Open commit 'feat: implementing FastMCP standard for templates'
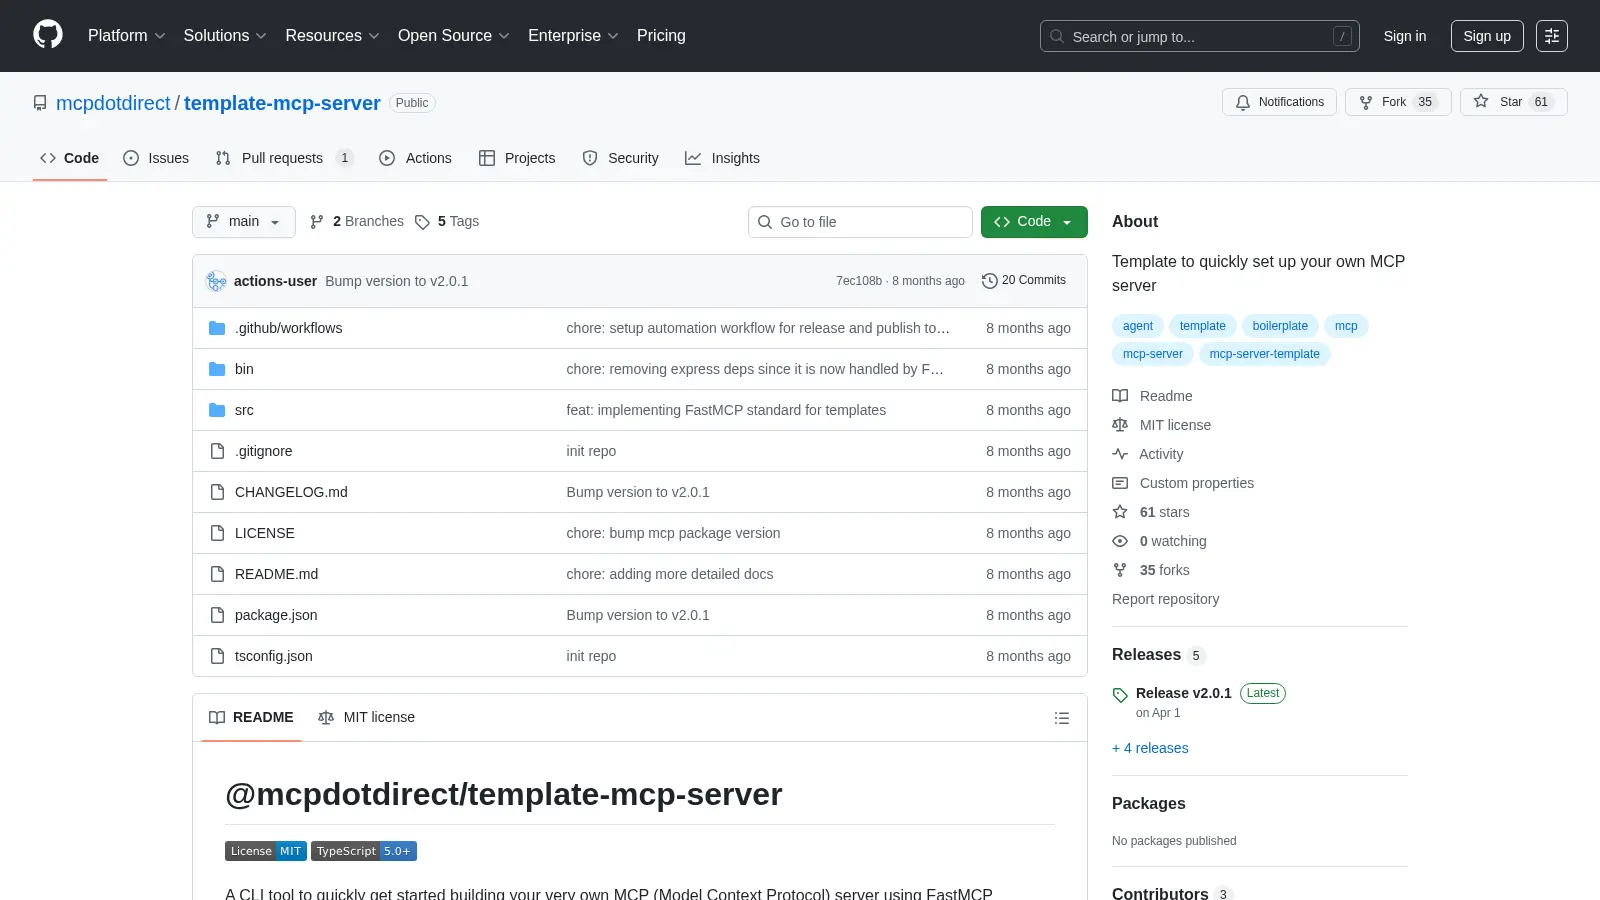The width and height of the screenshot is (1600, 900). pos(726,410)
